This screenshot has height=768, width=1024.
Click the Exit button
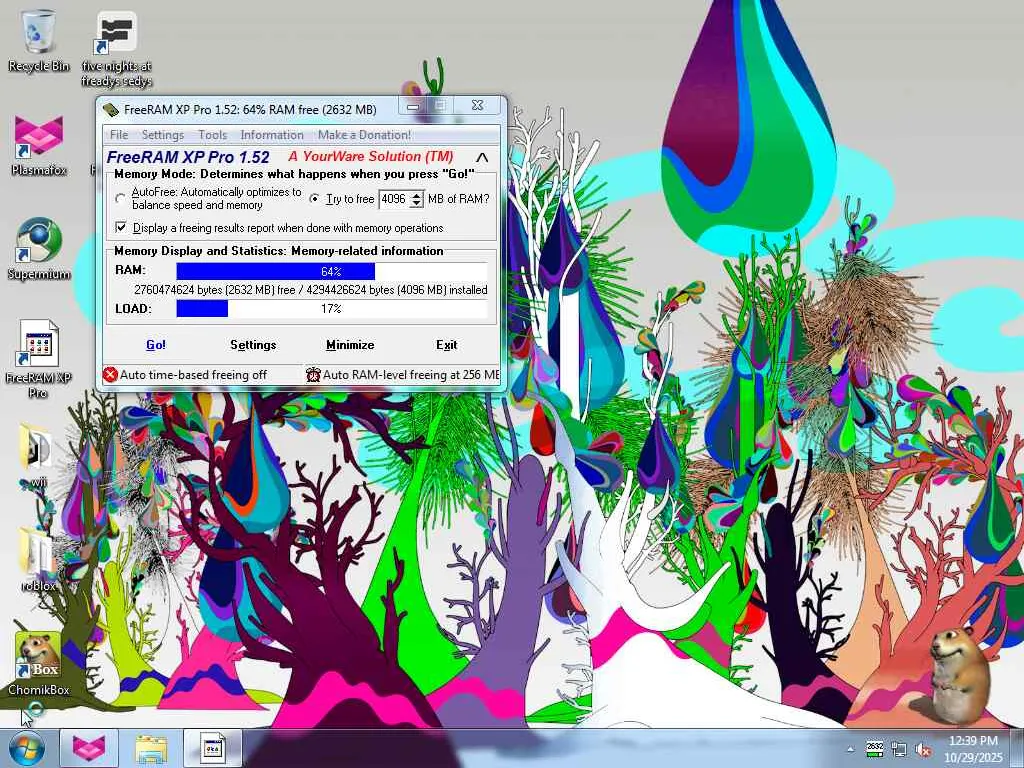447,344
